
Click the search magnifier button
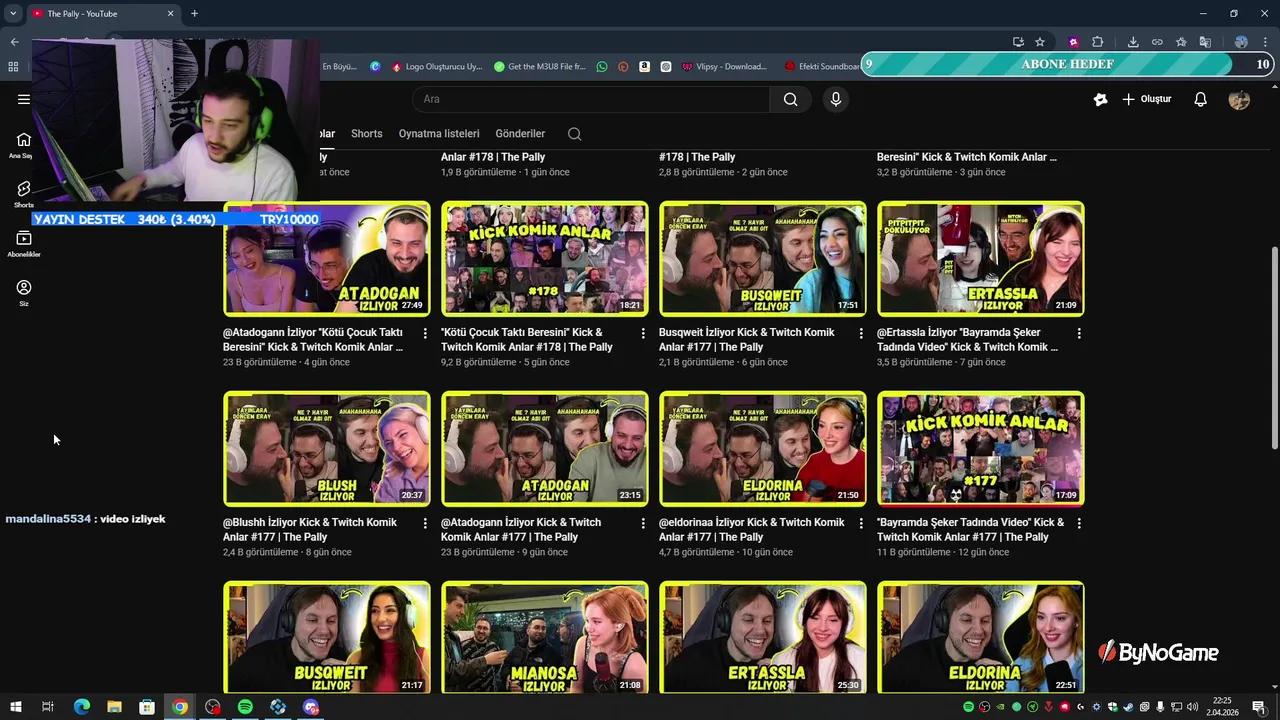coord(790,99)
